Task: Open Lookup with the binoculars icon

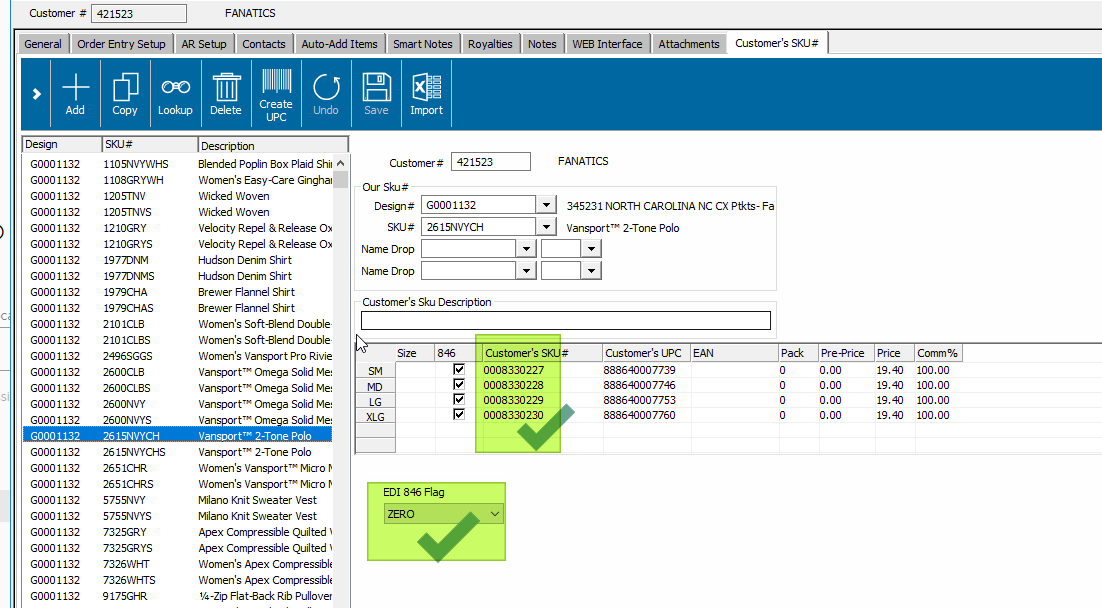Action: [175, 93]
